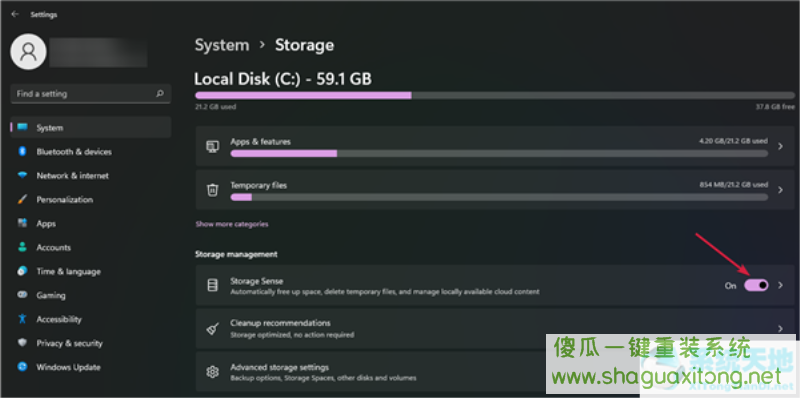Viewport: 800px width, 398px height.
Task: Click the Personalization paintbrush icon
Action: tap(22, 200)
